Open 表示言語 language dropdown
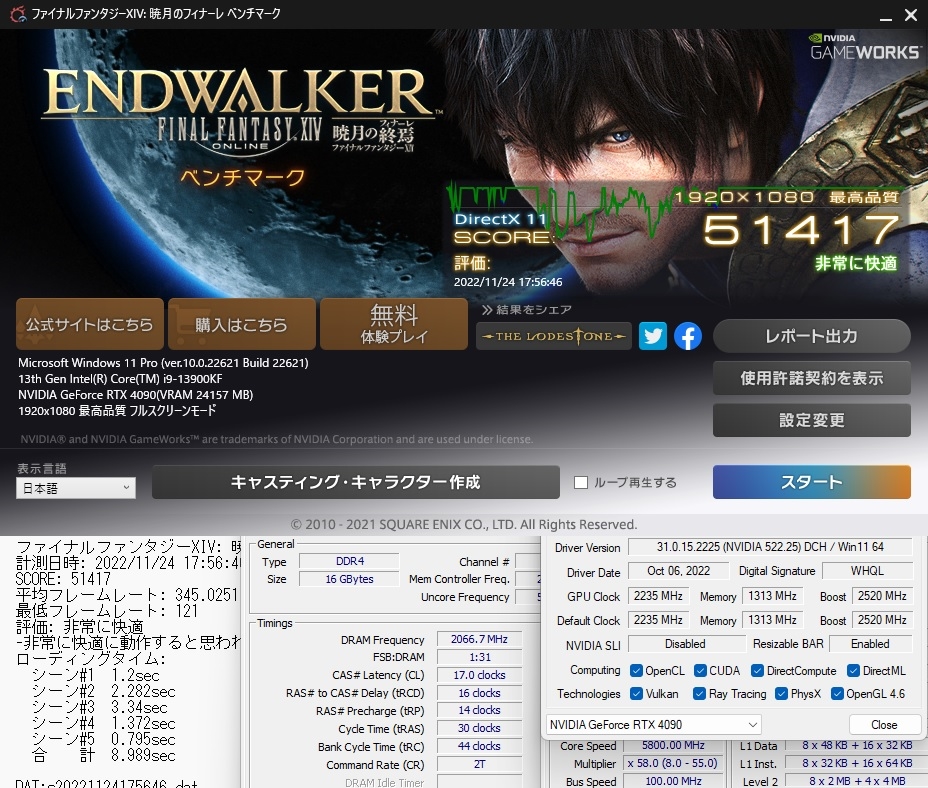Image resolution: width=928 pixels, height=788 pixels. pos(76,488)
